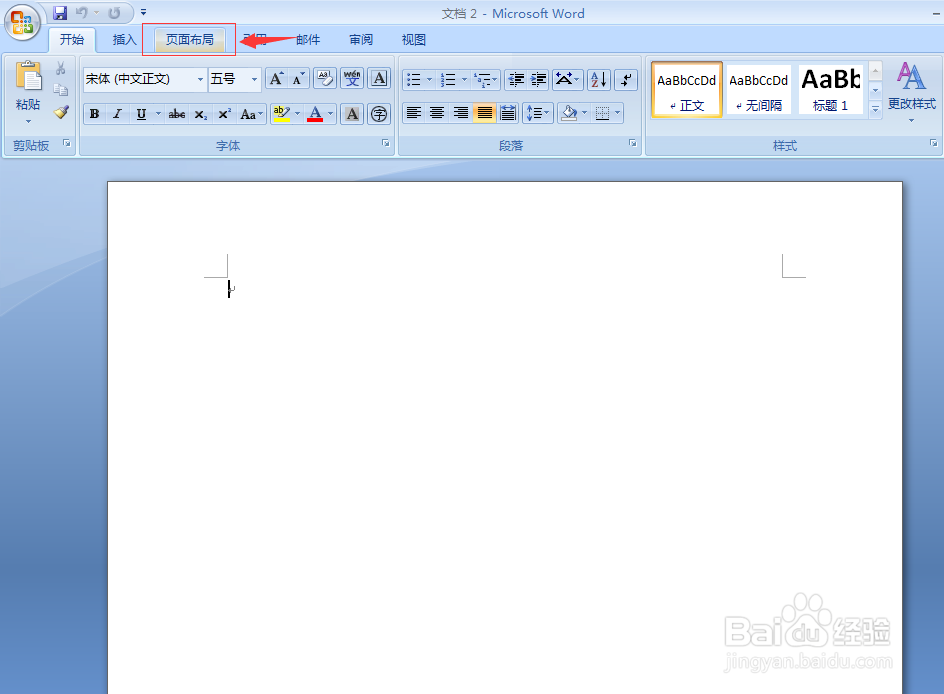This screenshot has height=694, width=944.
Task: Center the text
Action: point(437,113)
